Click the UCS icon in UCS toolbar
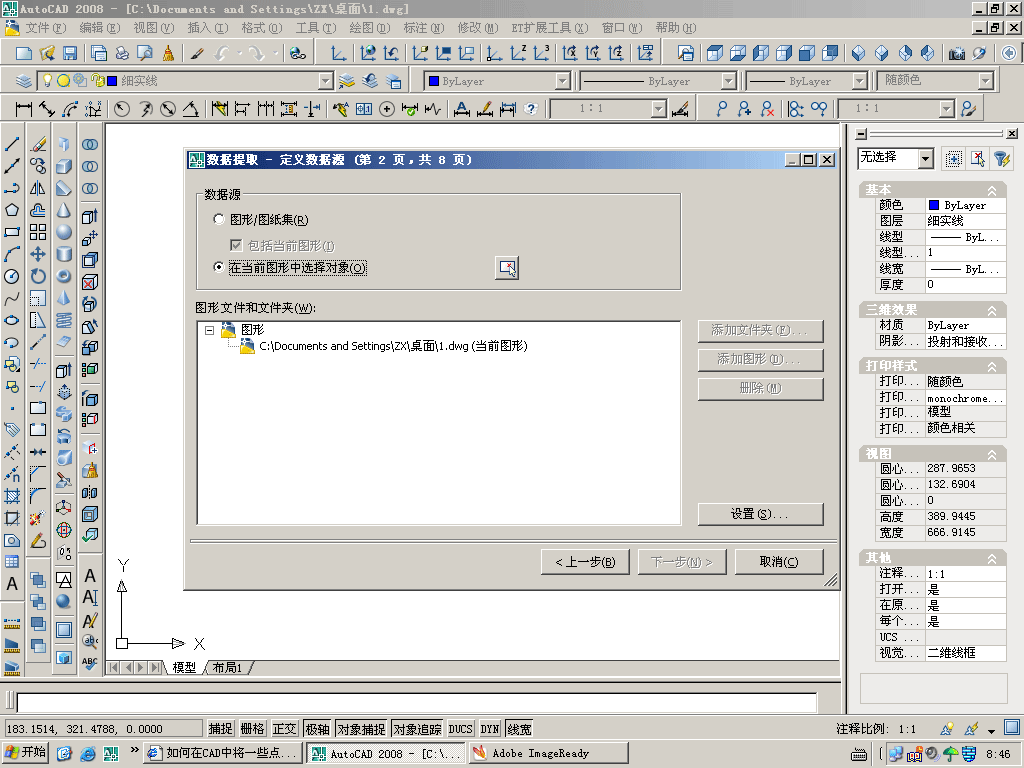 (338, 54)
